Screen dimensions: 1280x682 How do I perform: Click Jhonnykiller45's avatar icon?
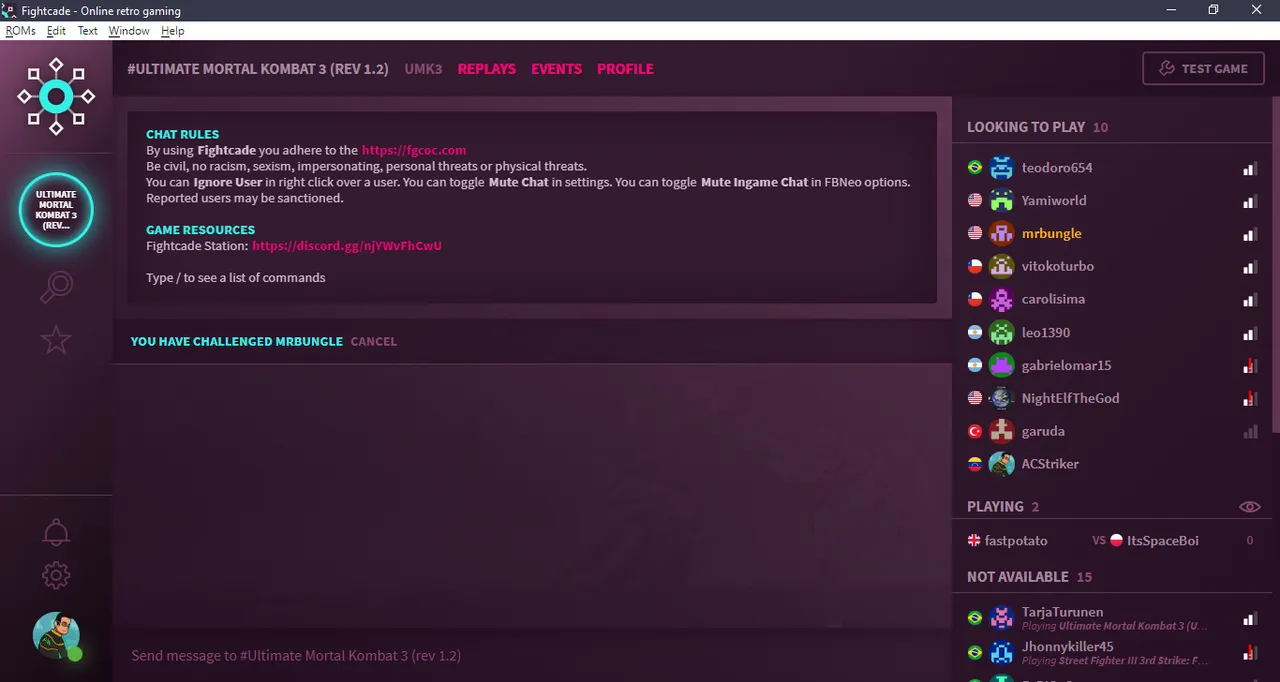tap(1001, 653)
